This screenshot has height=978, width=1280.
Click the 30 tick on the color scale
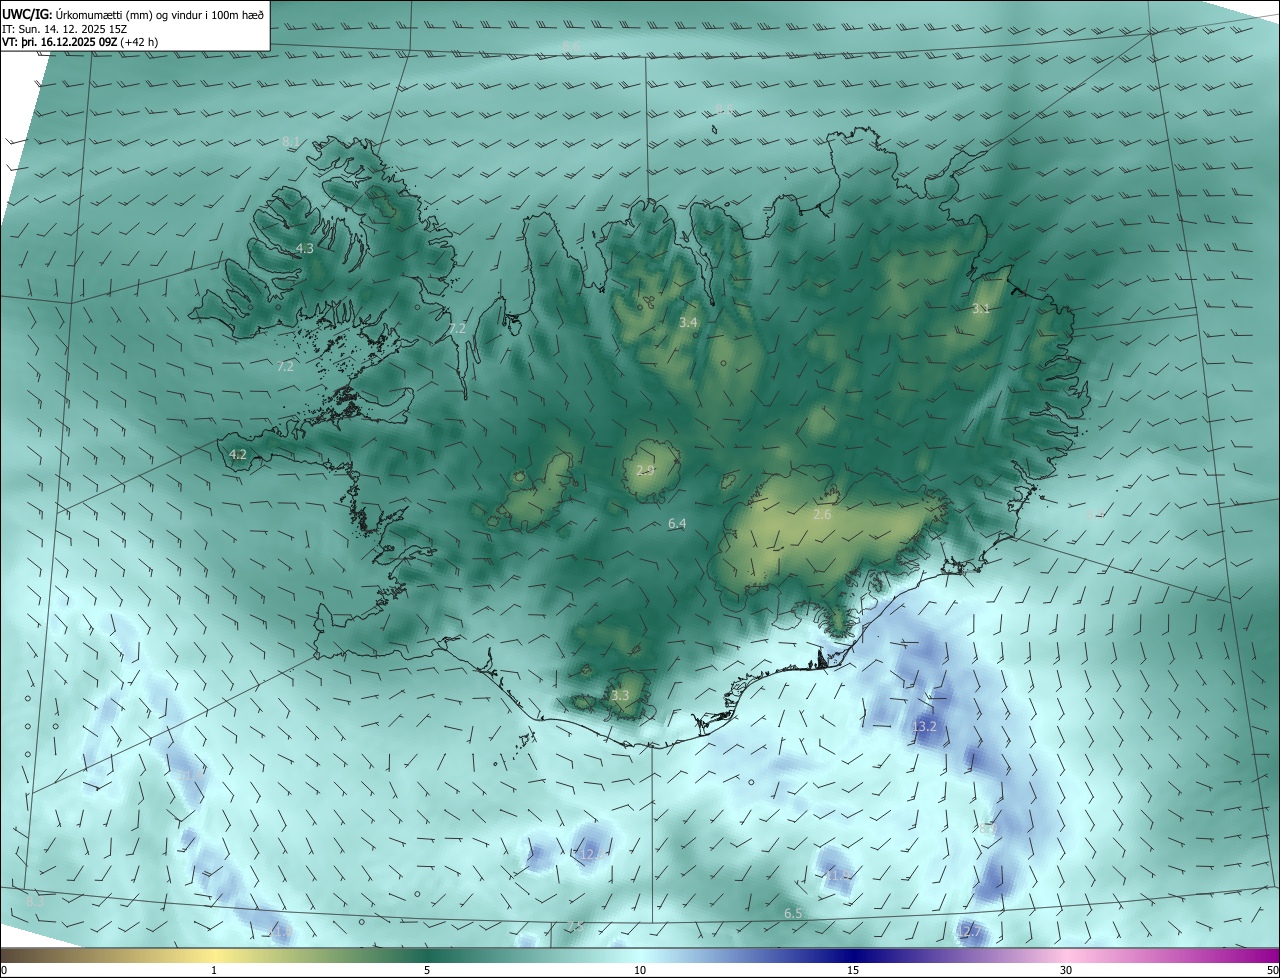pos(1066,970)
